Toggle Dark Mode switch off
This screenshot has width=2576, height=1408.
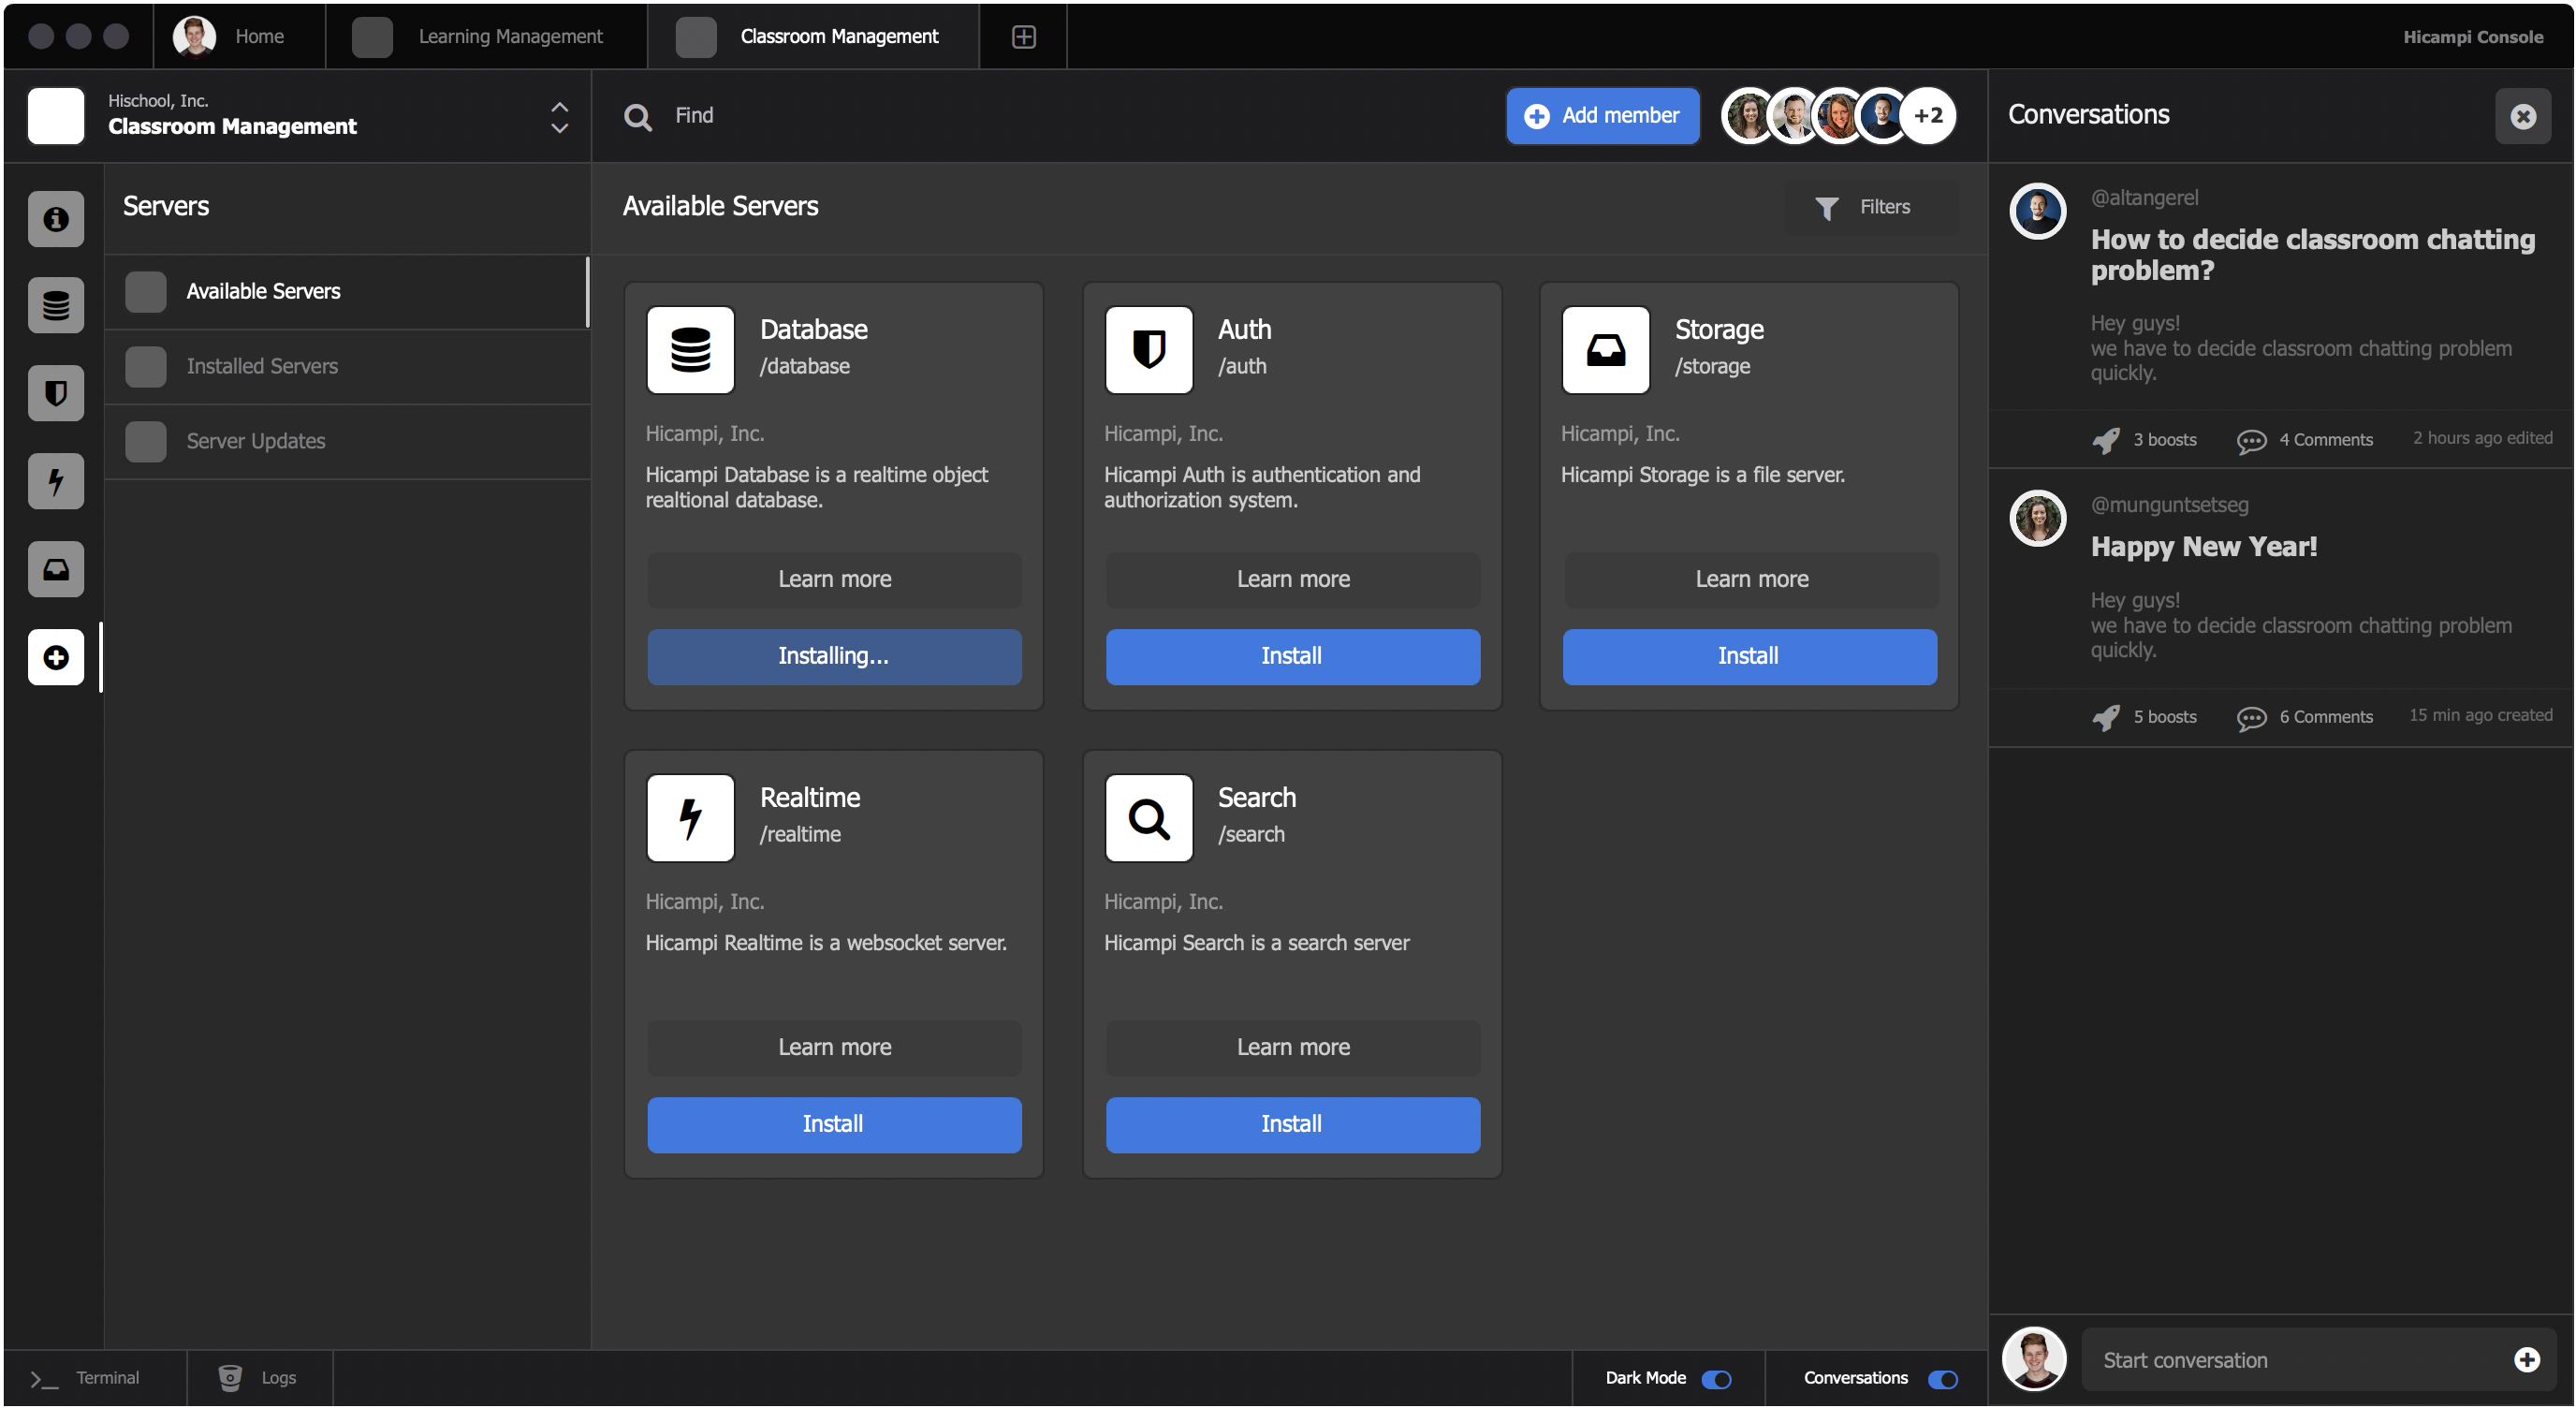(x=1716, y=1379)
